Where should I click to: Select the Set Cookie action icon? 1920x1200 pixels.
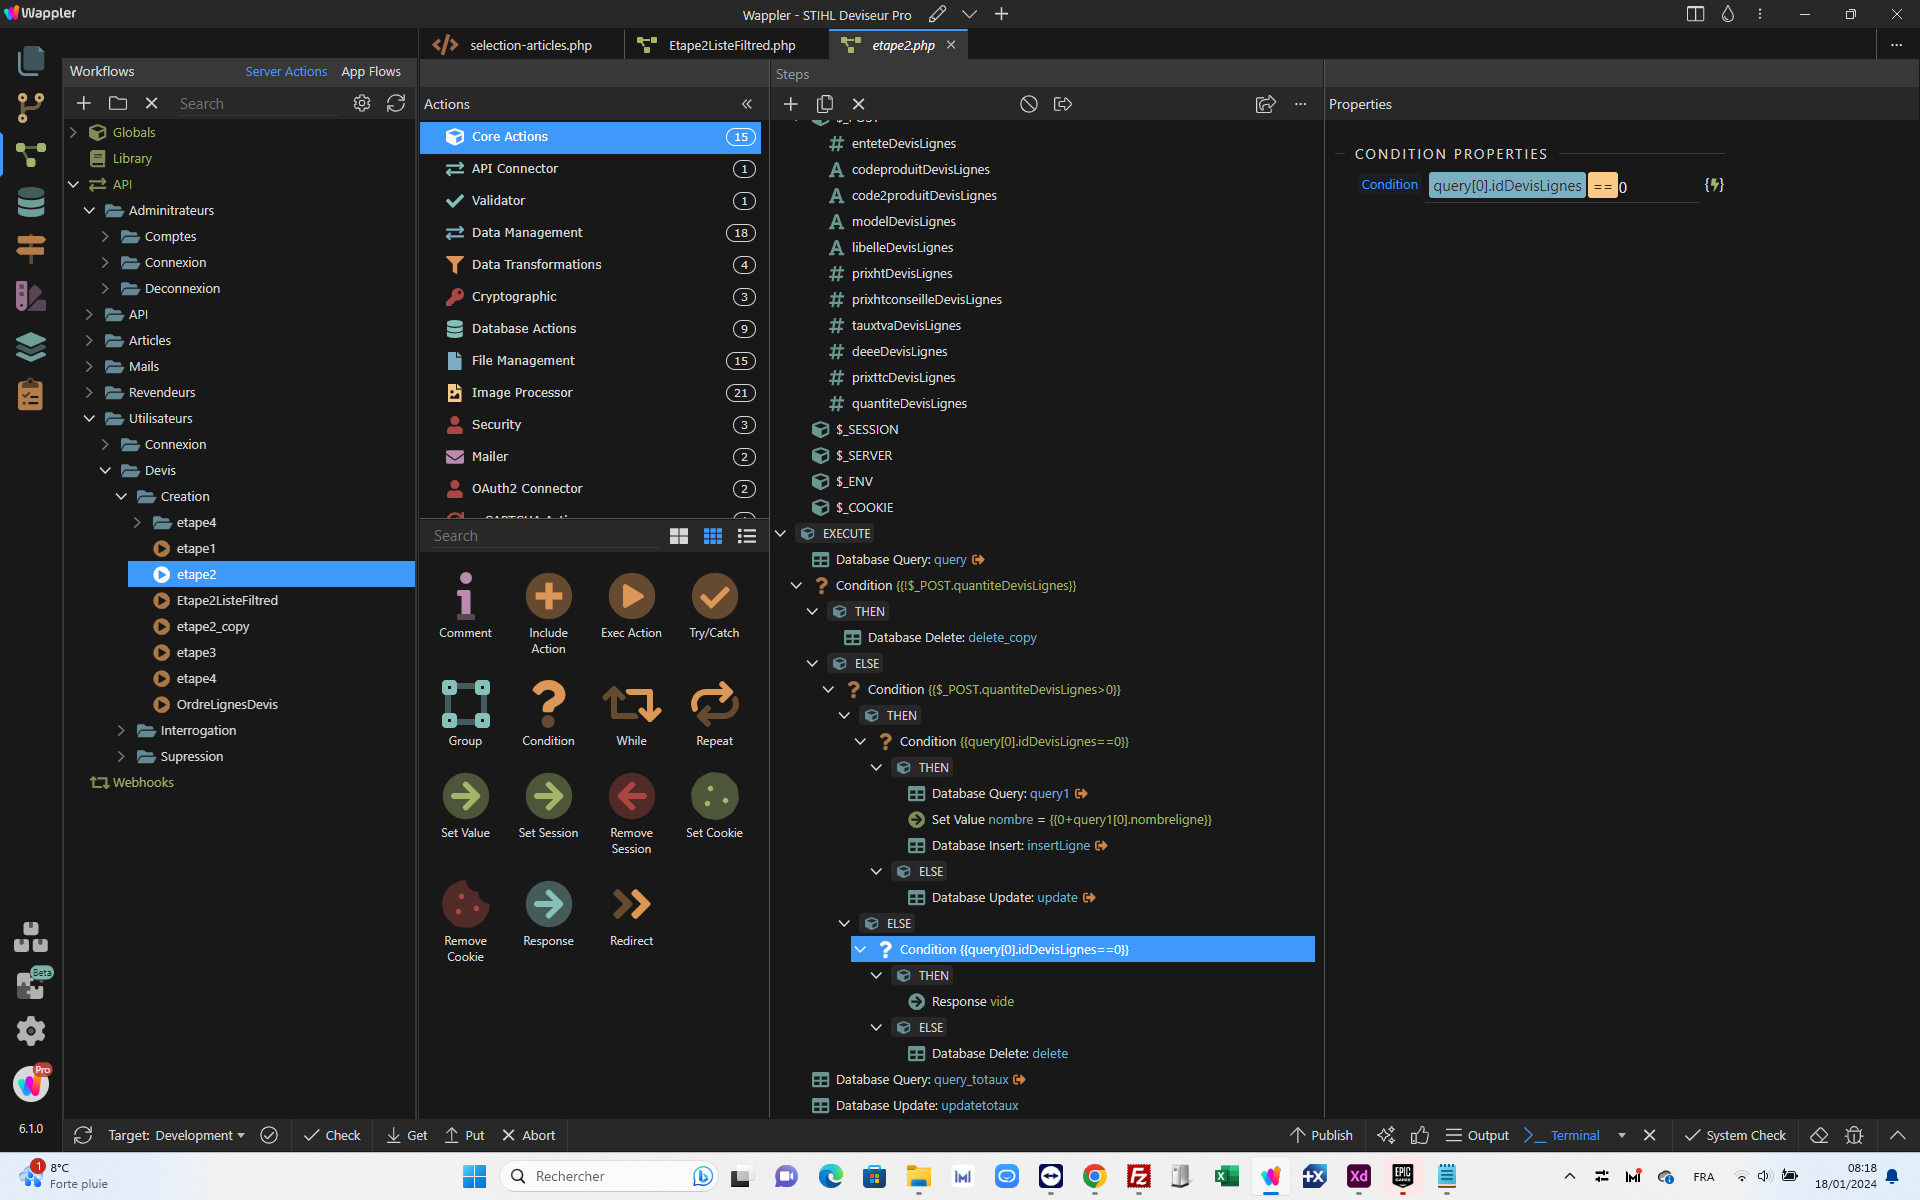click(x=714, y=796)
